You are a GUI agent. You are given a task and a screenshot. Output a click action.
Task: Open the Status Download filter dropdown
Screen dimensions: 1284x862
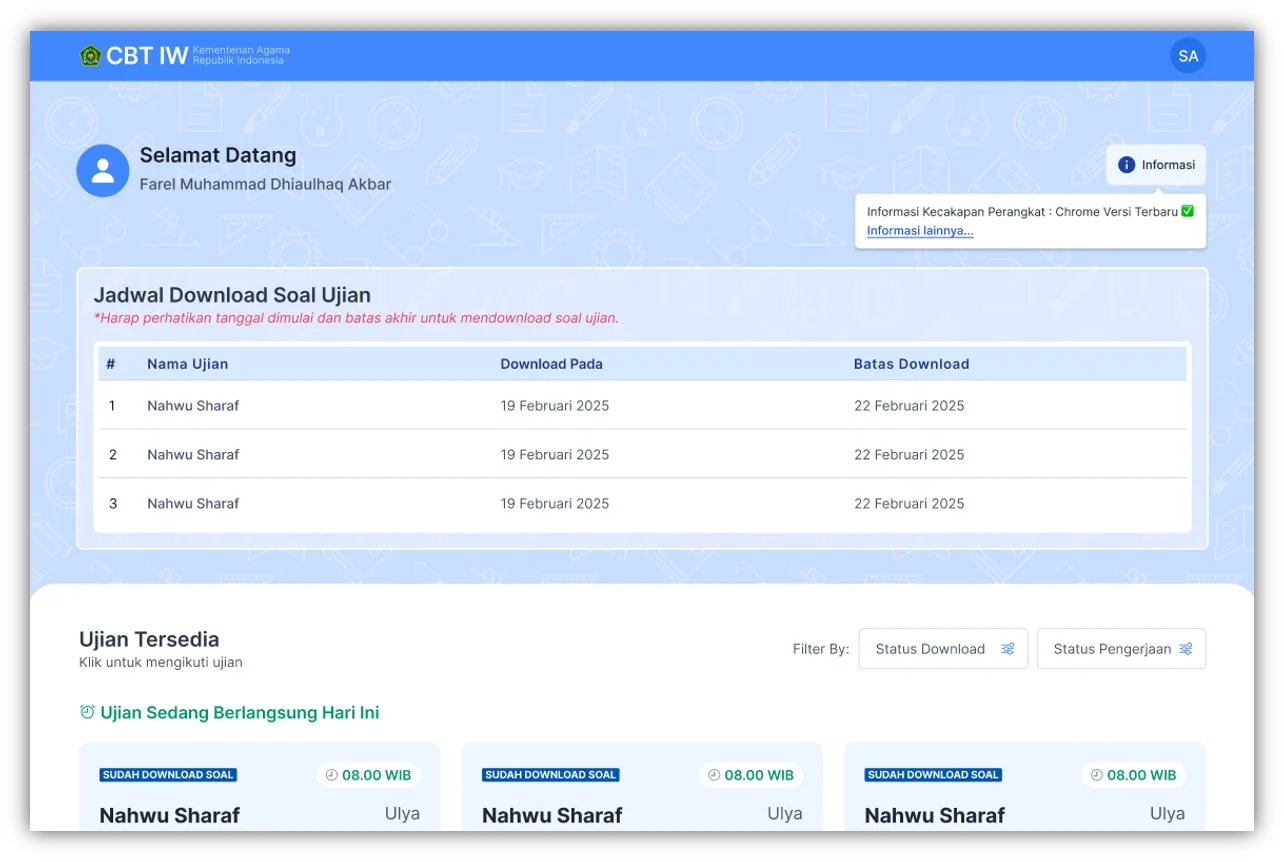tap(942, 649)
